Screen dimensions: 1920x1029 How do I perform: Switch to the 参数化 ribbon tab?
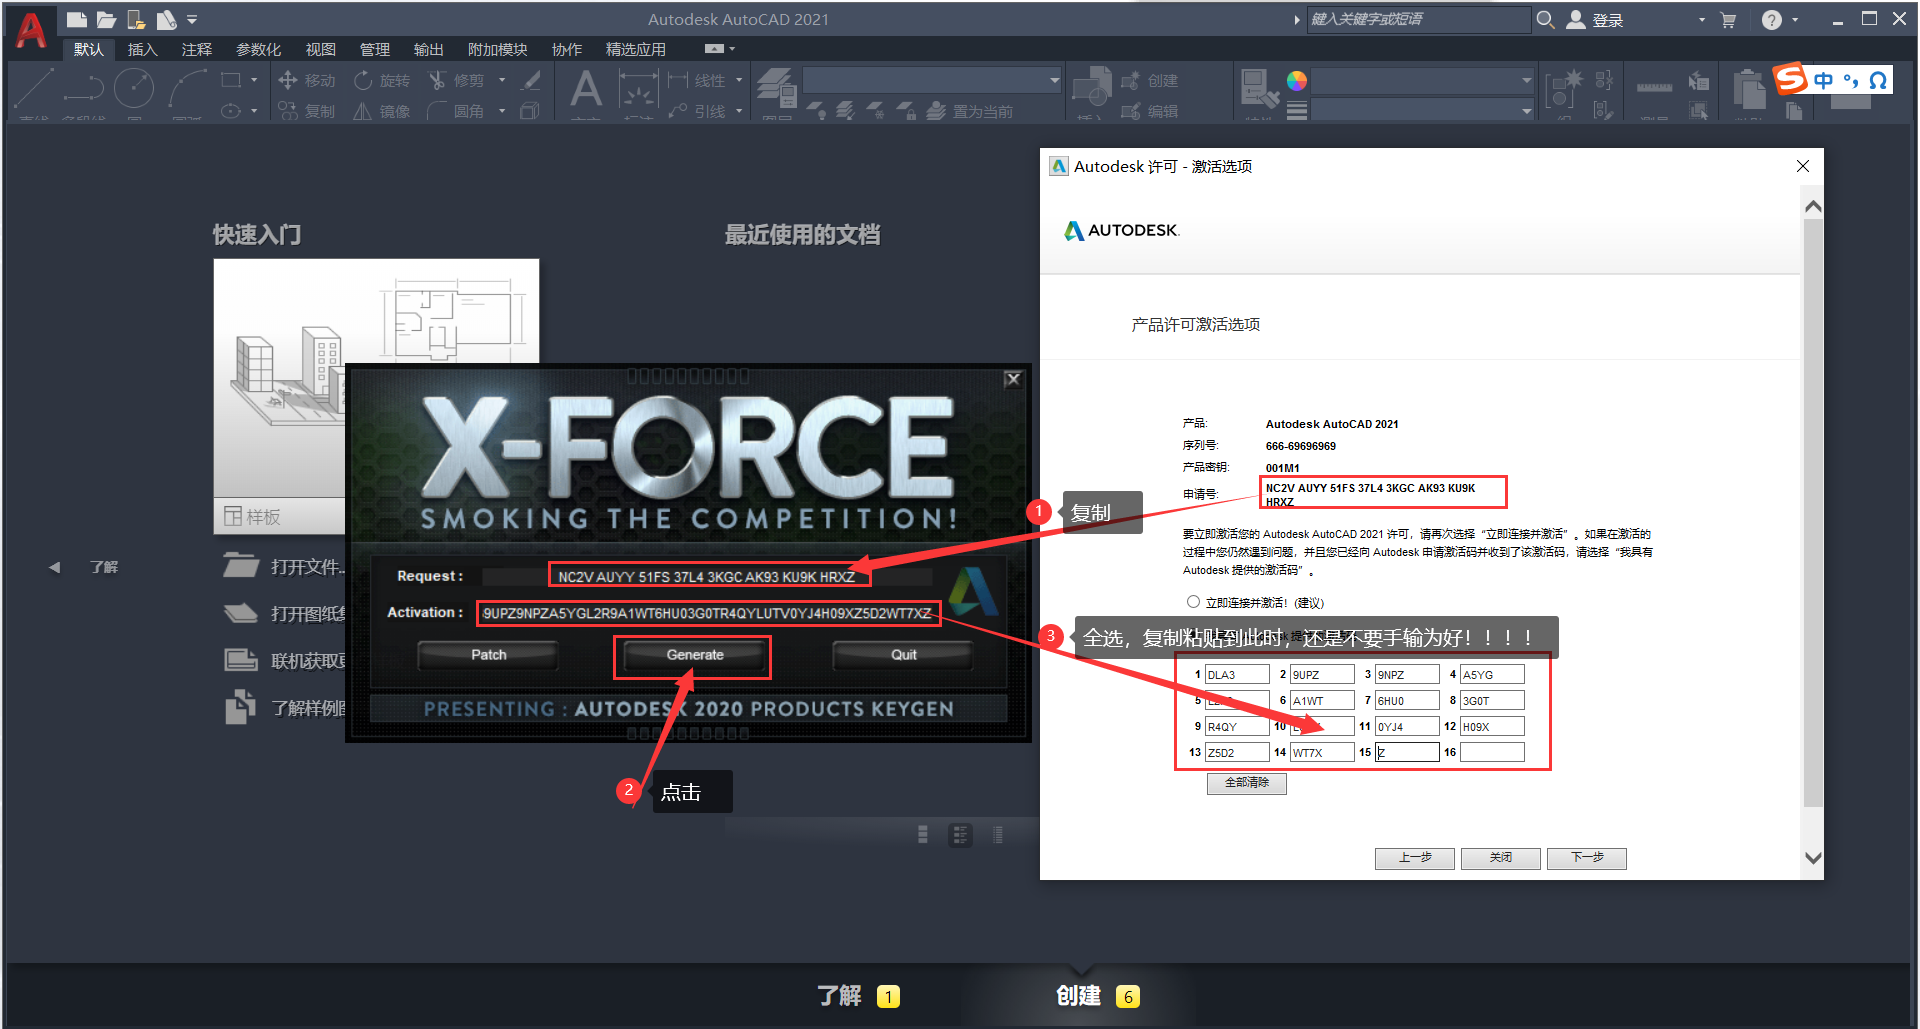[258, 49]
